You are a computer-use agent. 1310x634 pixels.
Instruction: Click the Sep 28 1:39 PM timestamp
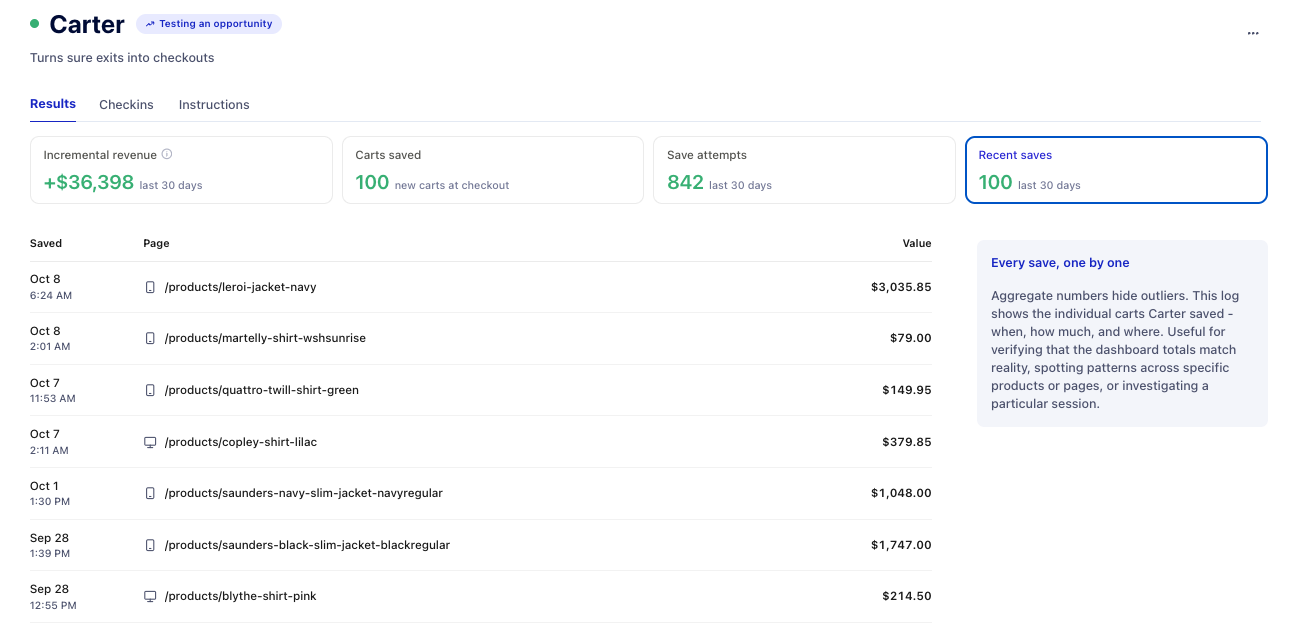pos(50,545)
